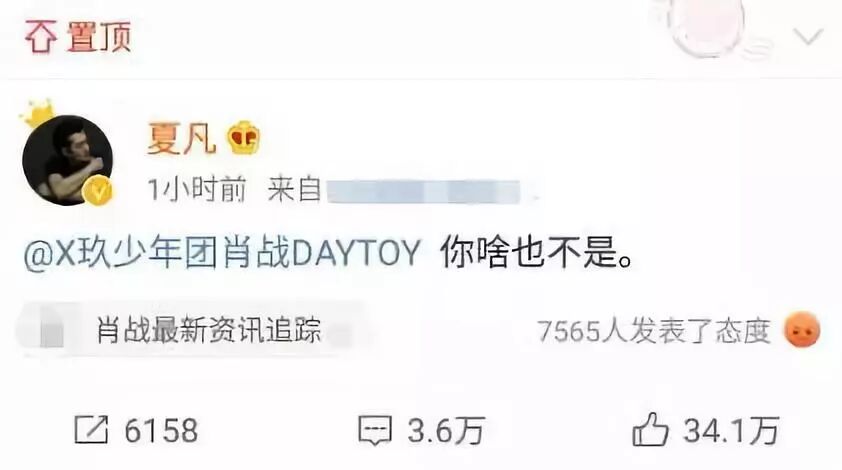Click the blurred topic card thumbnail

(51, 331)
